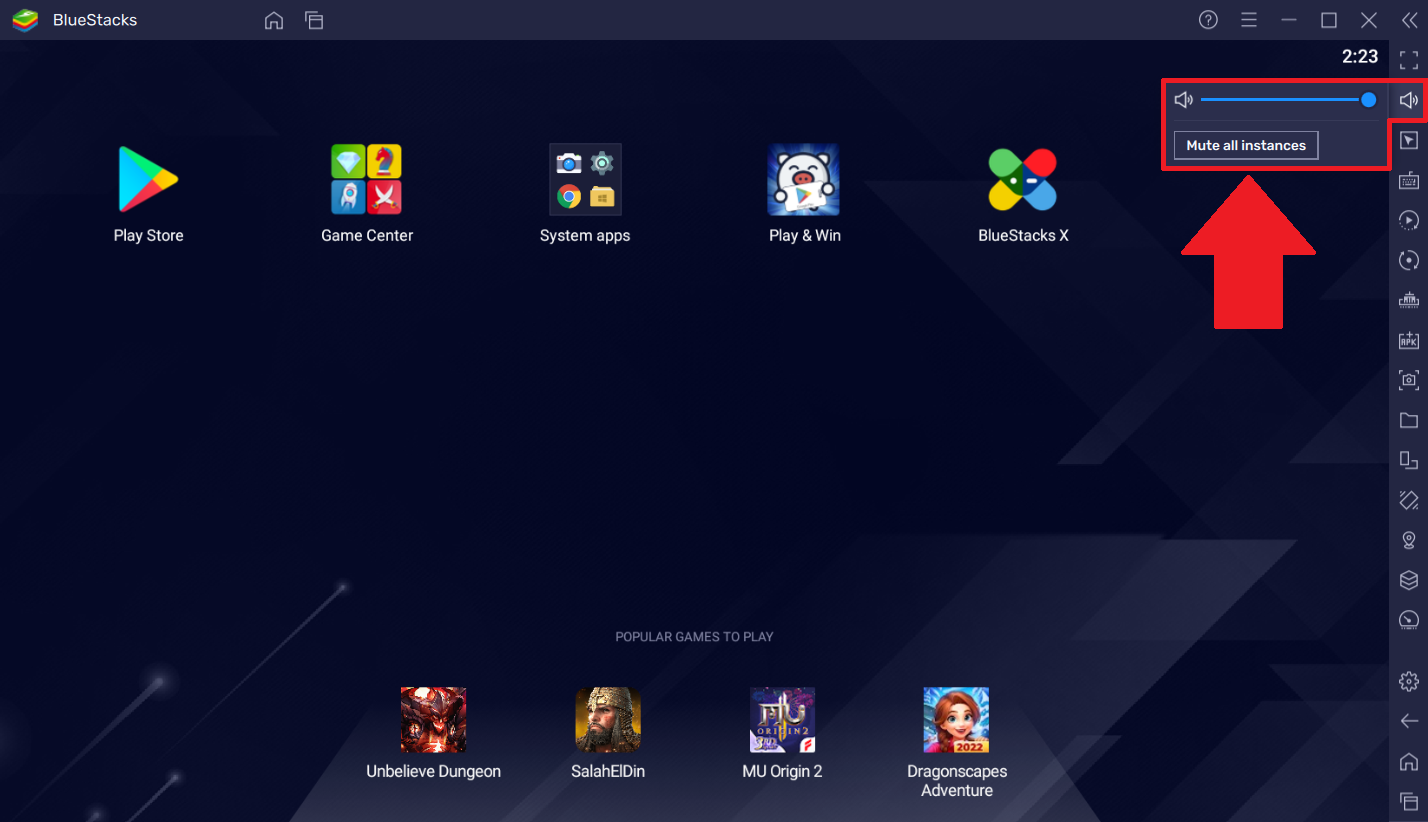
Task: Rotate the screen orientation
Action: pos(1408,260)
